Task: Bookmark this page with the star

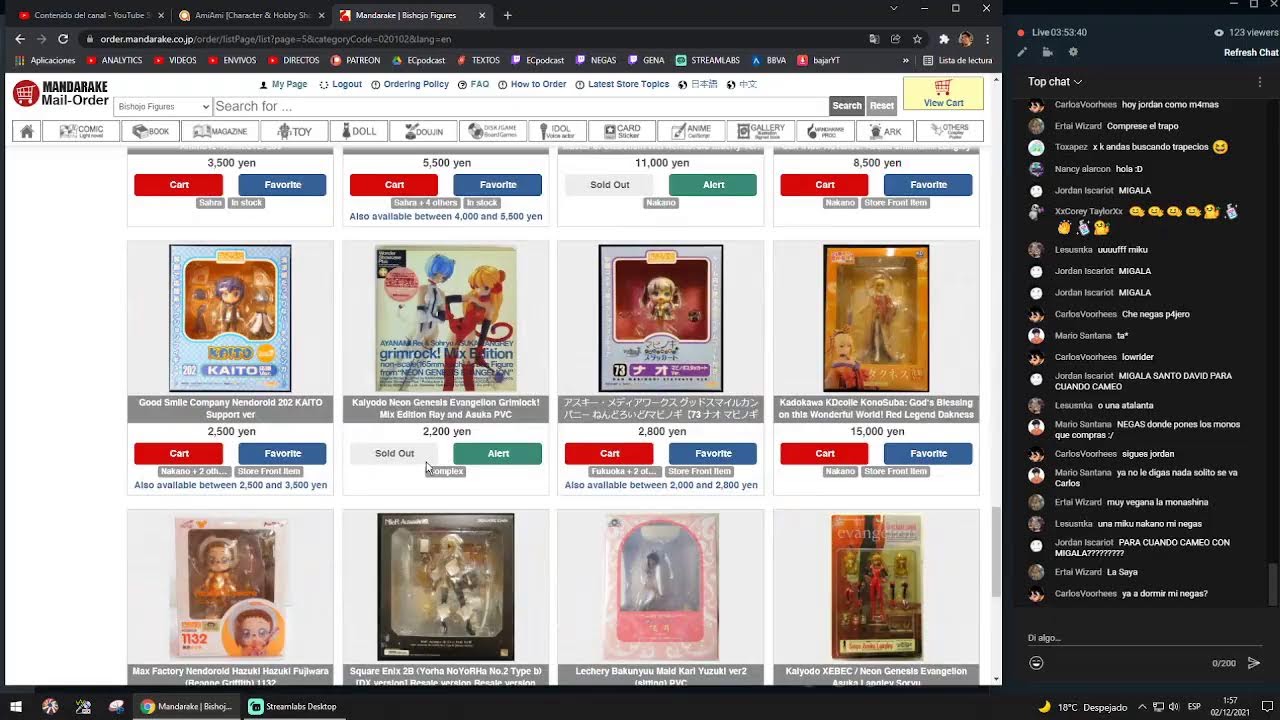Action: [917, 39]
